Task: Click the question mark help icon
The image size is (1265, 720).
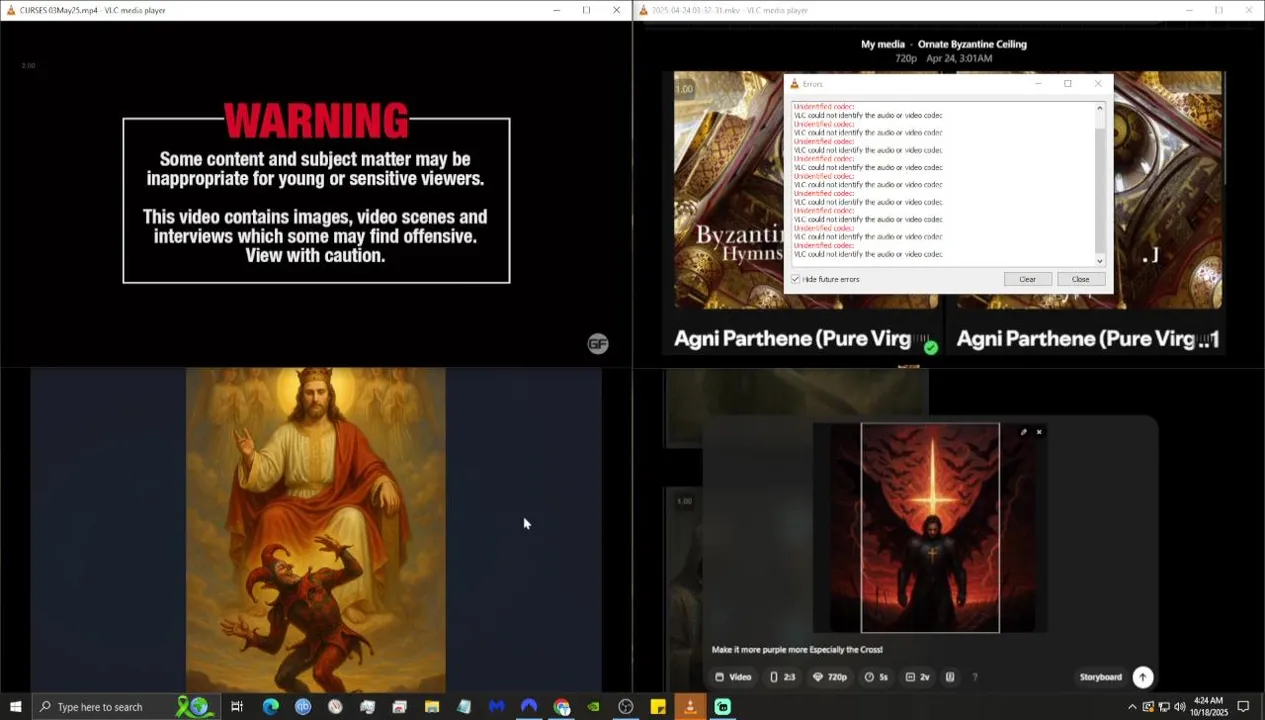Action: click(x=975, y=677)
